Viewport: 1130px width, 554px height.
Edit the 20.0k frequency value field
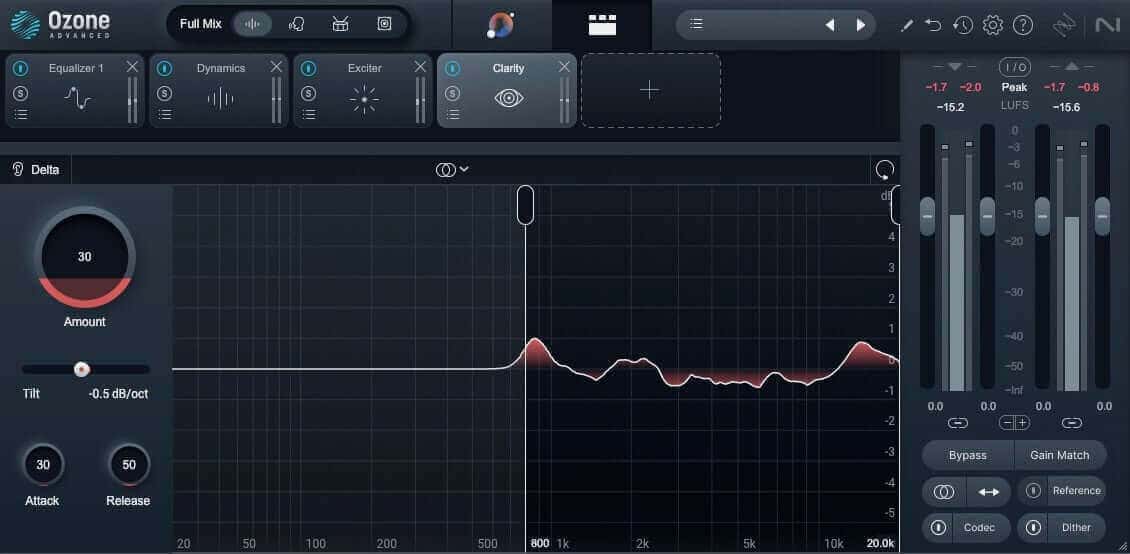click(x=881, y=543)
